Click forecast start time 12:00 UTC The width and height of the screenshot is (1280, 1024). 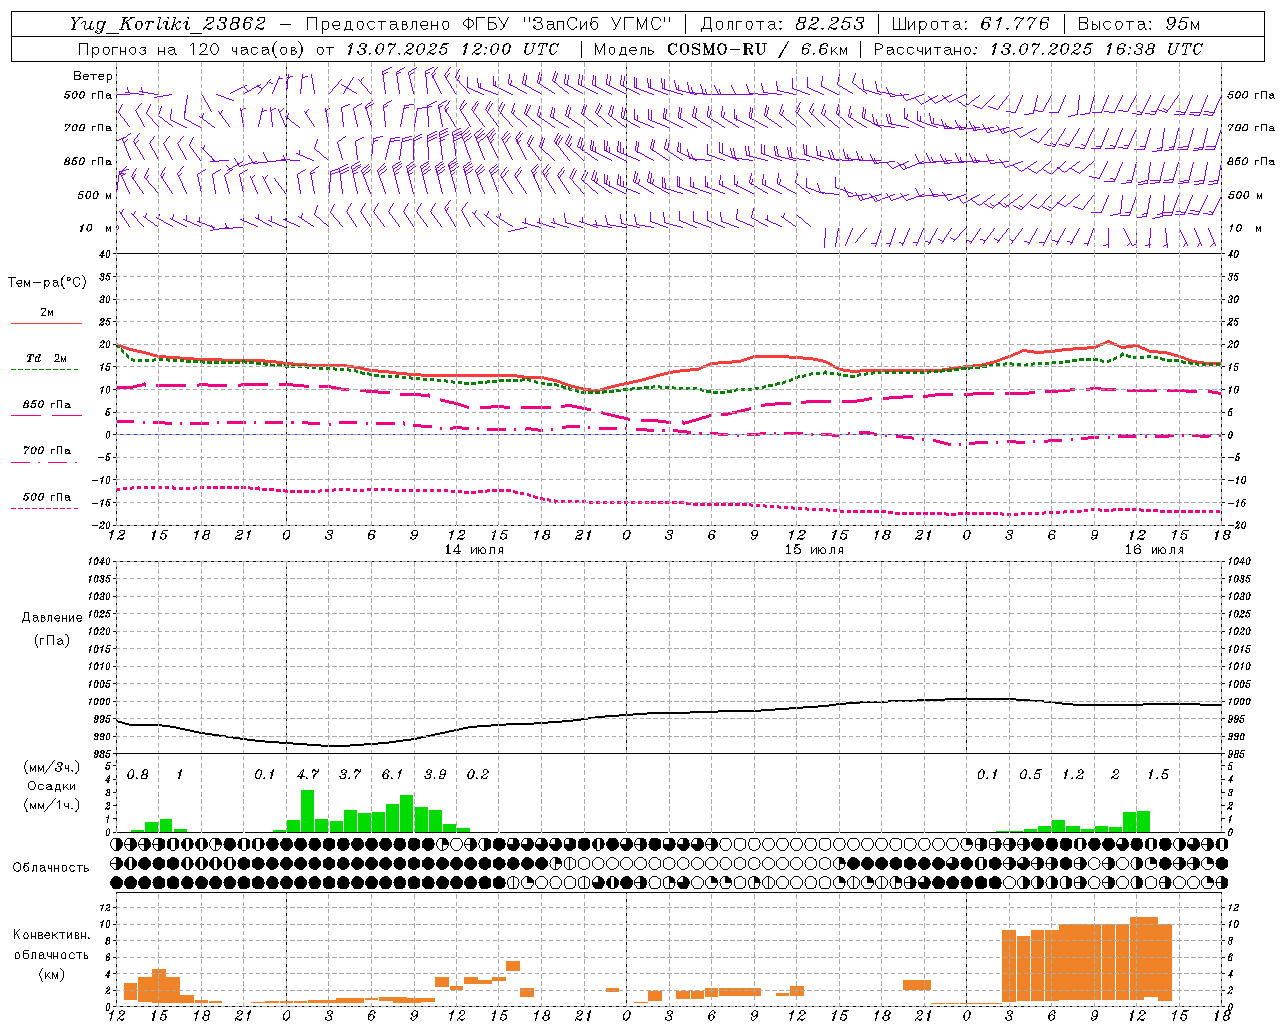pyautogui.click(x=509, y=49)
